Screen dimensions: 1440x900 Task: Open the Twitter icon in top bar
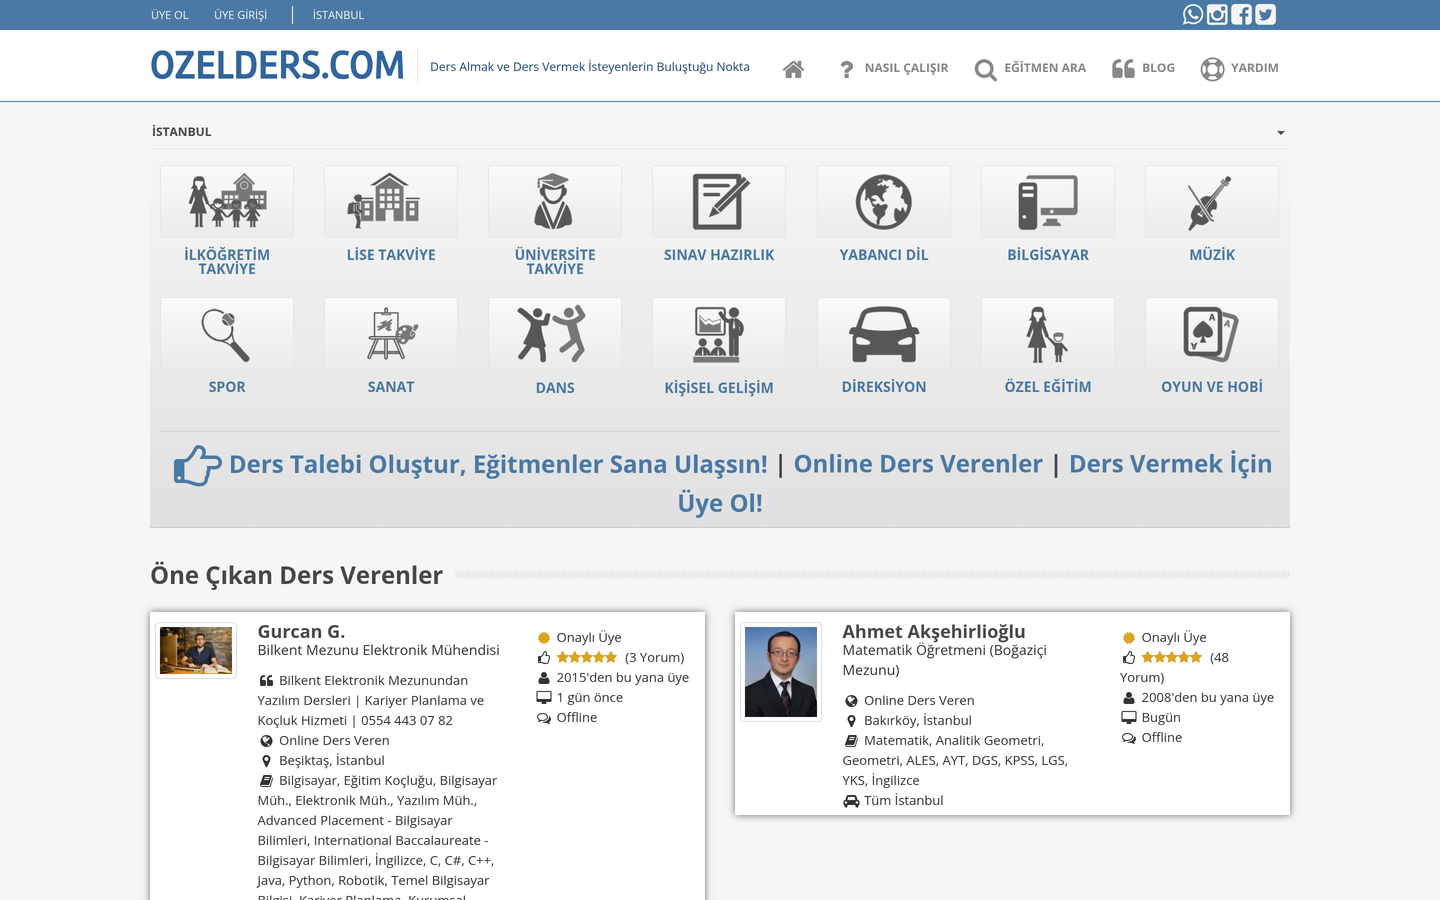point(1266,14)
